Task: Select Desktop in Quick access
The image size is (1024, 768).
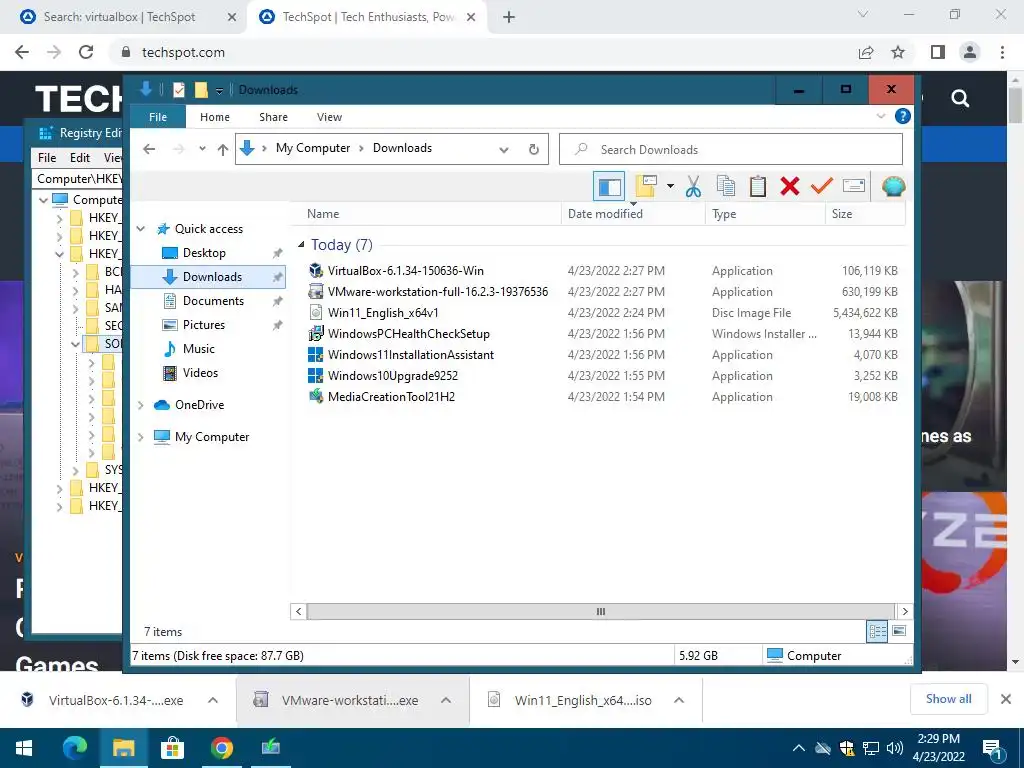Action: coord(204,253)
